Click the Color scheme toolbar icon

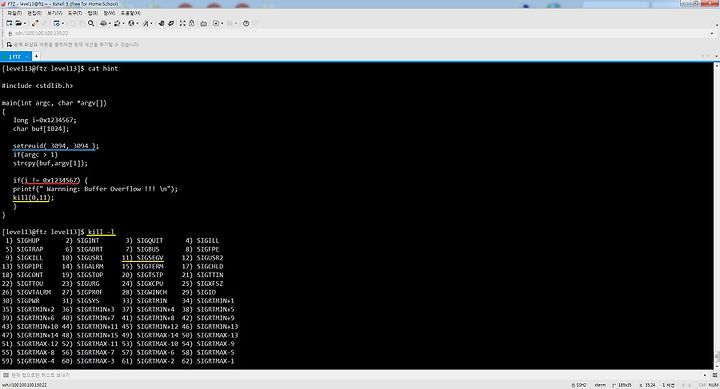(117, 23)
